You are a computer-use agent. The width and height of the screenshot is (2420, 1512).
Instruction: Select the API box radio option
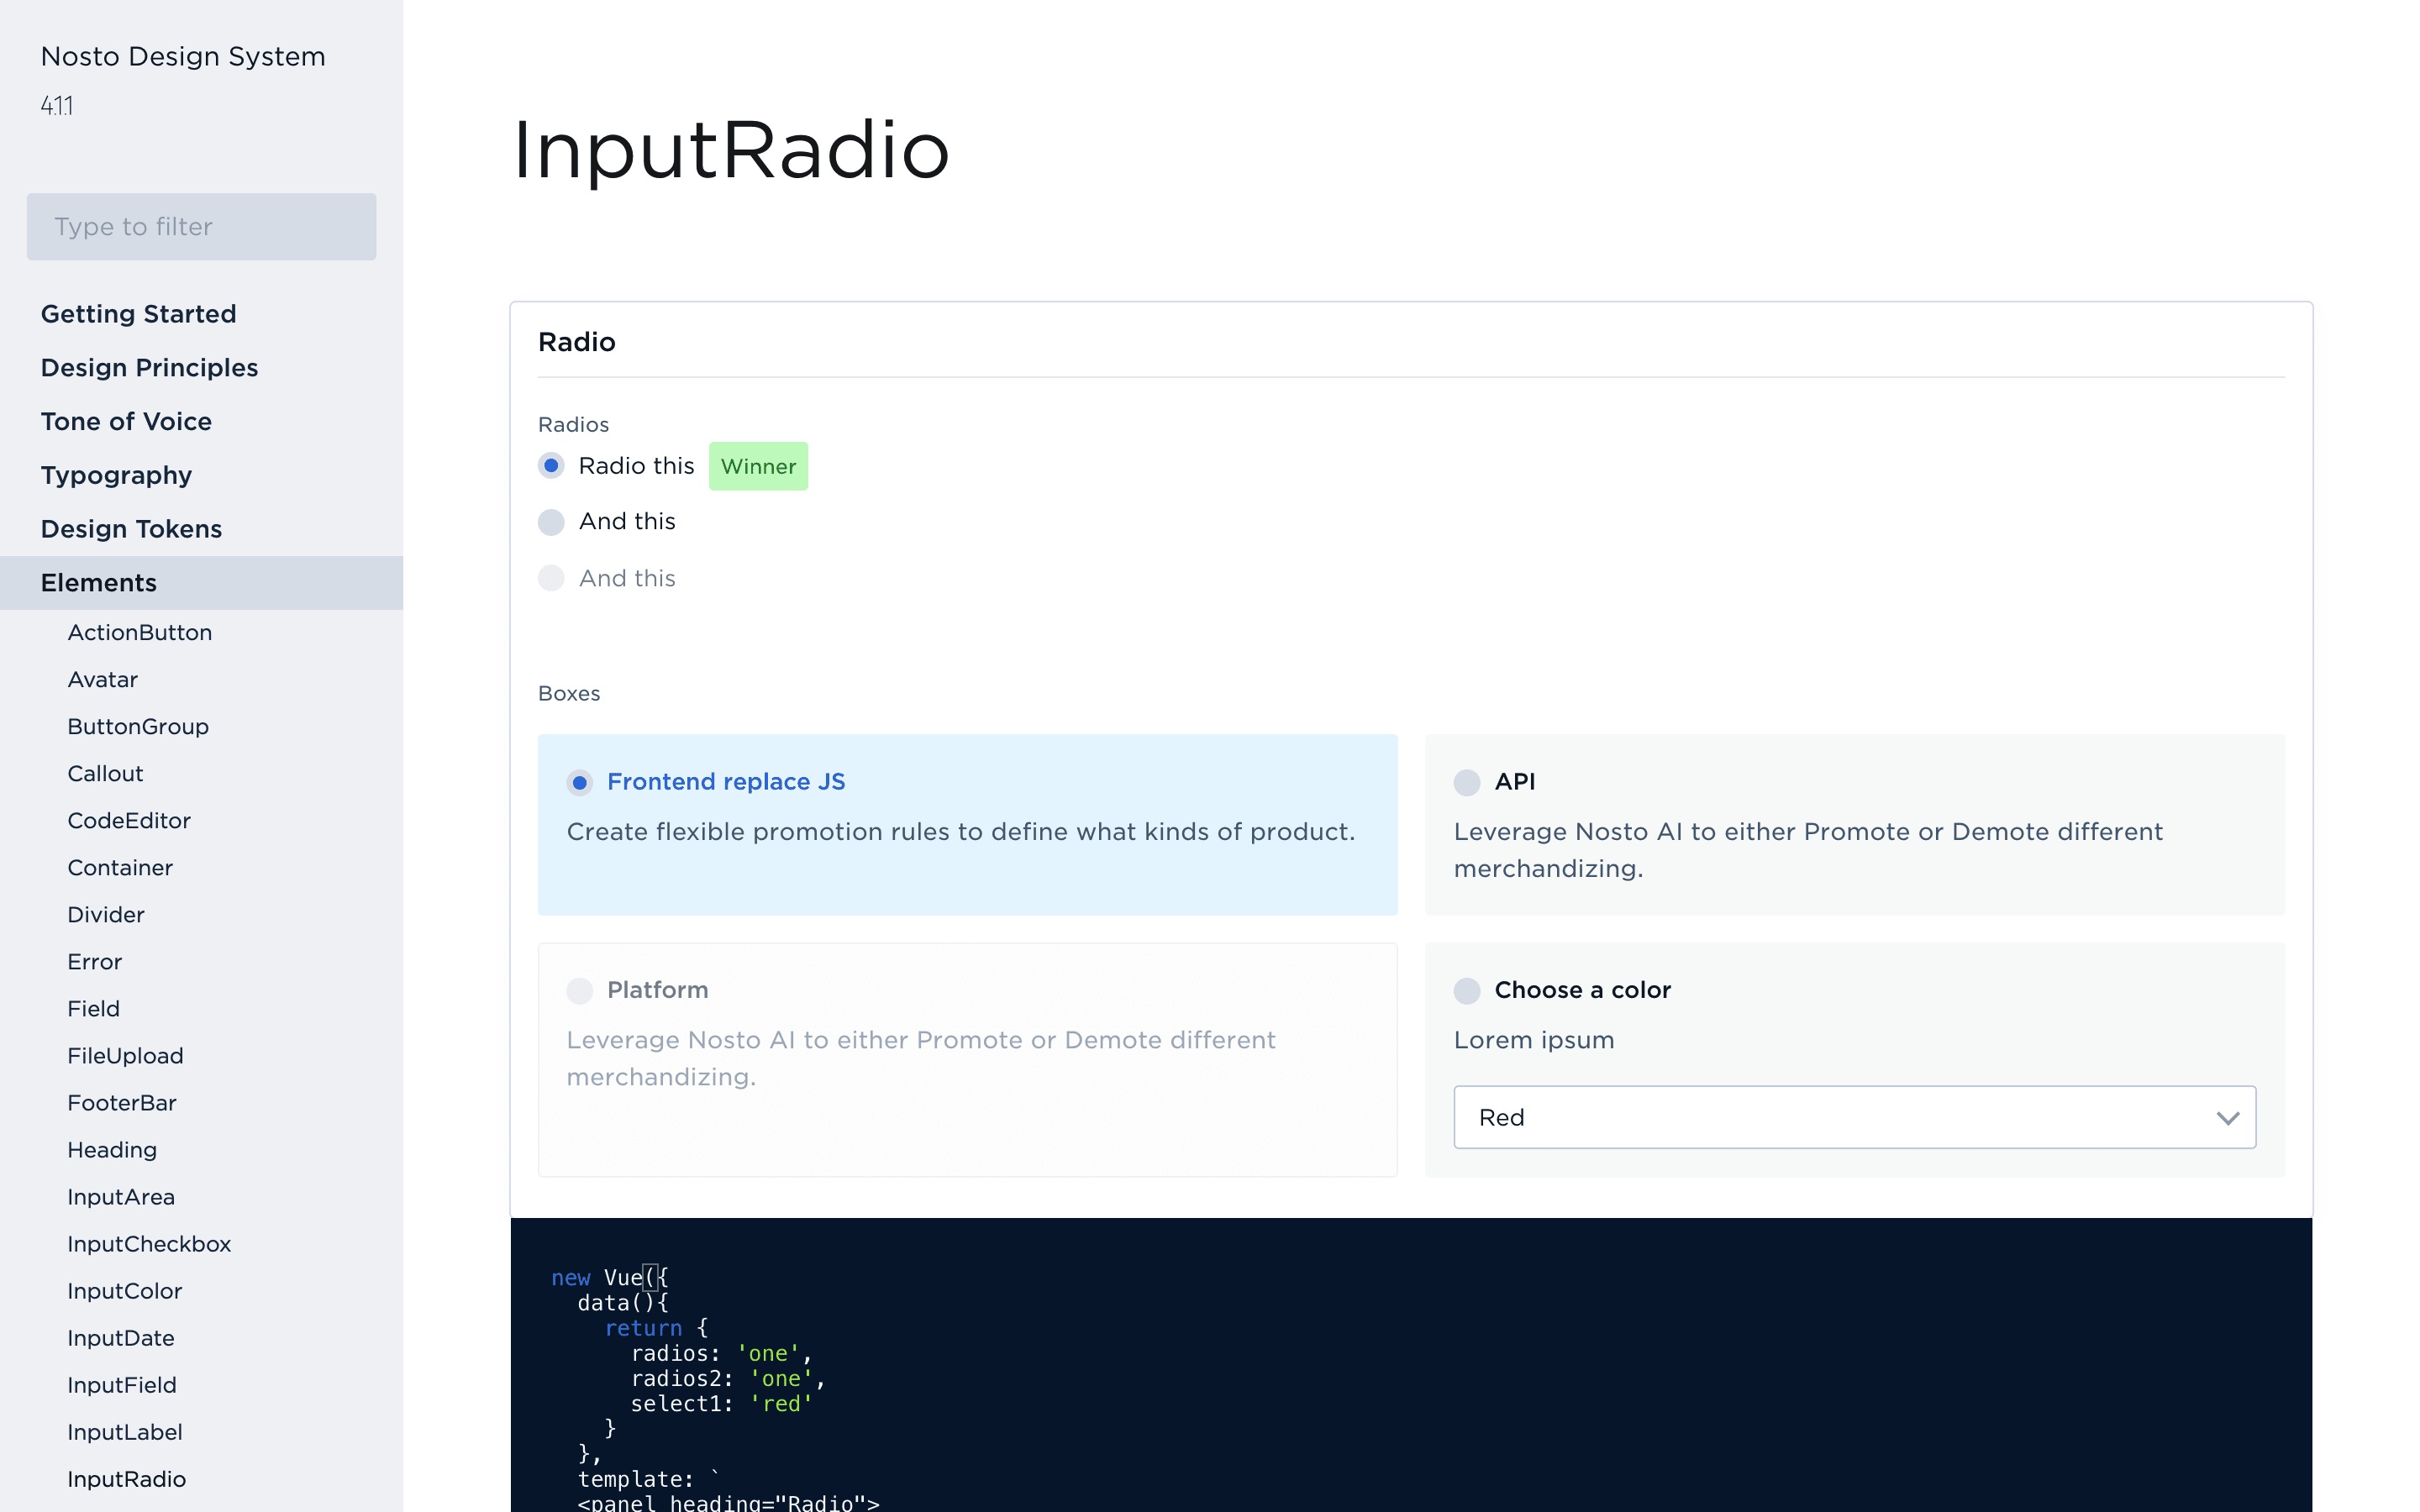point(1467,782)
